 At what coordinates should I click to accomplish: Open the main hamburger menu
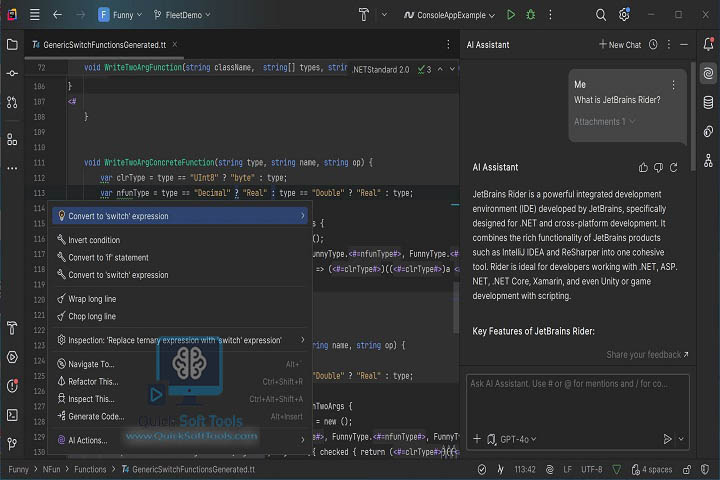pos(34,15)
